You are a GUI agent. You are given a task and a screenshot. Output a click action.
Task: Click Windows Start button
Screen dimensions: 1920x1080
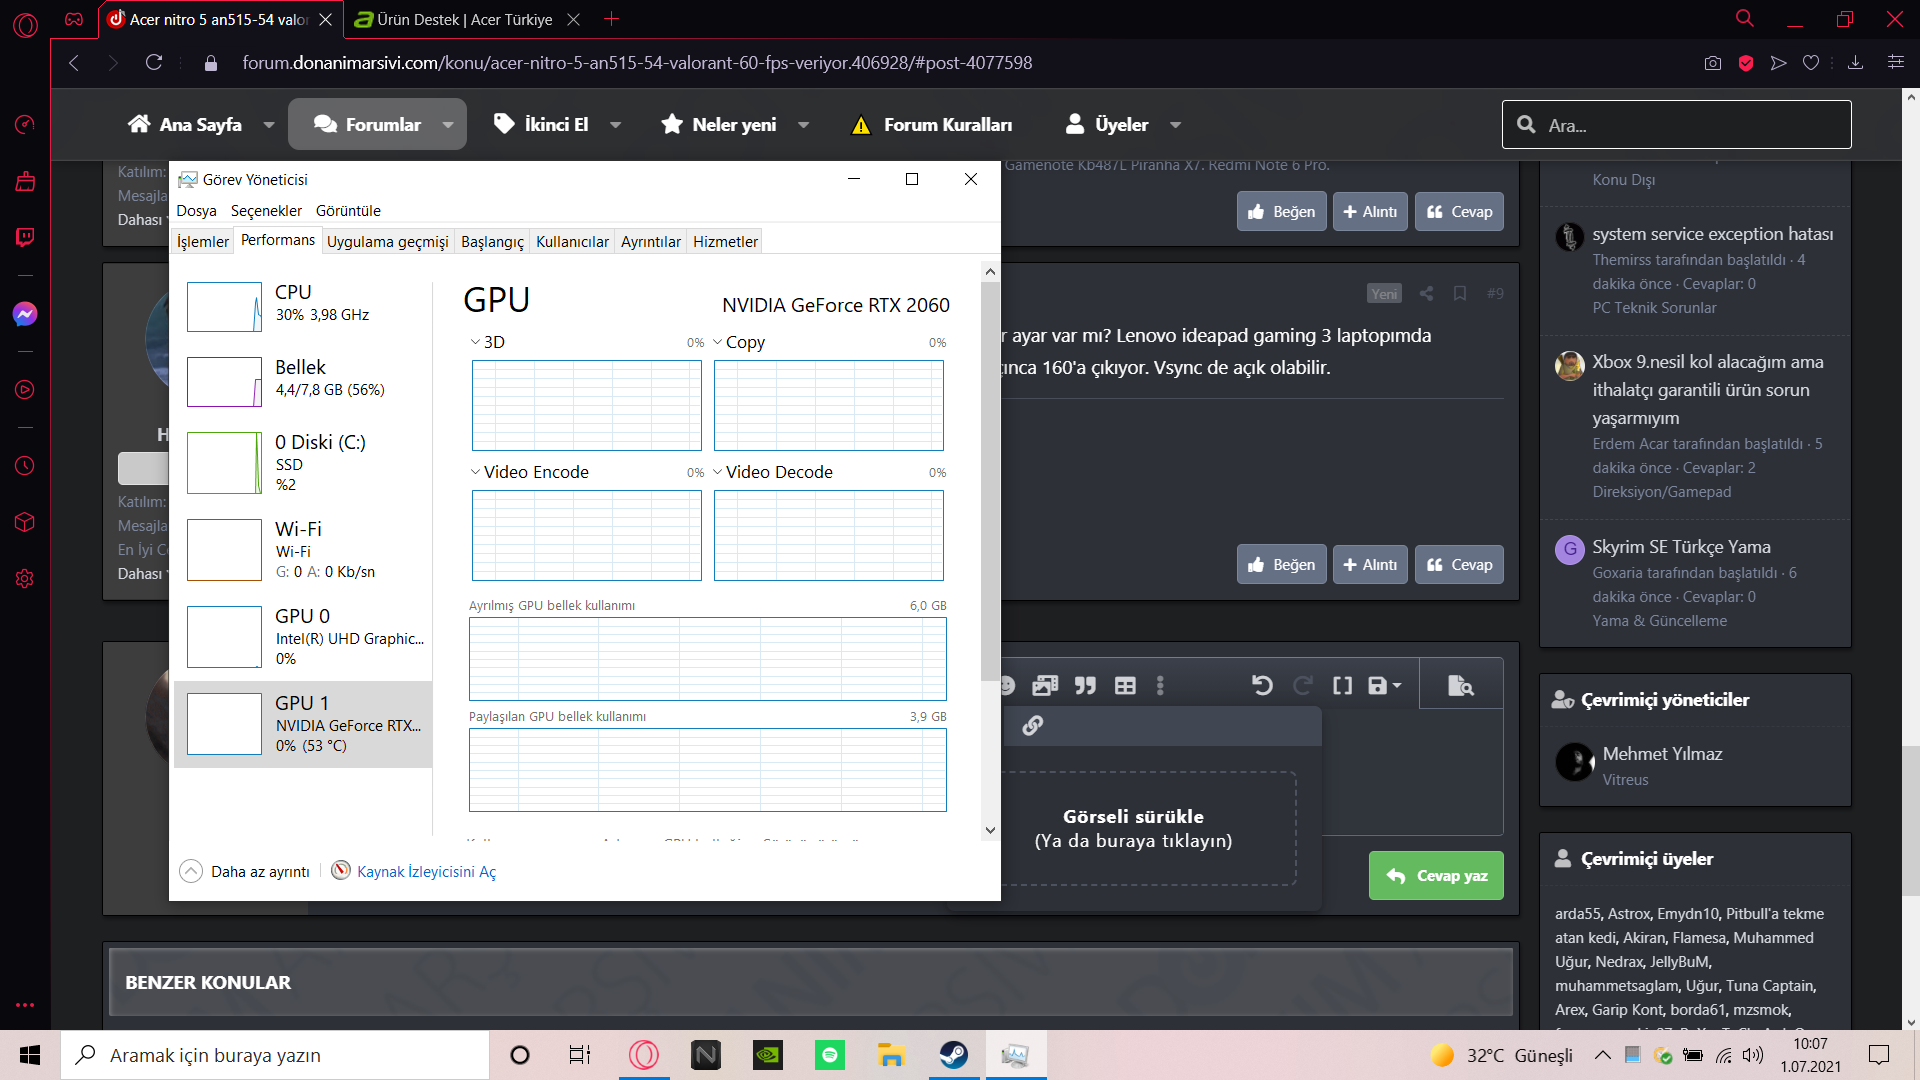click(x=30, y=1055)
